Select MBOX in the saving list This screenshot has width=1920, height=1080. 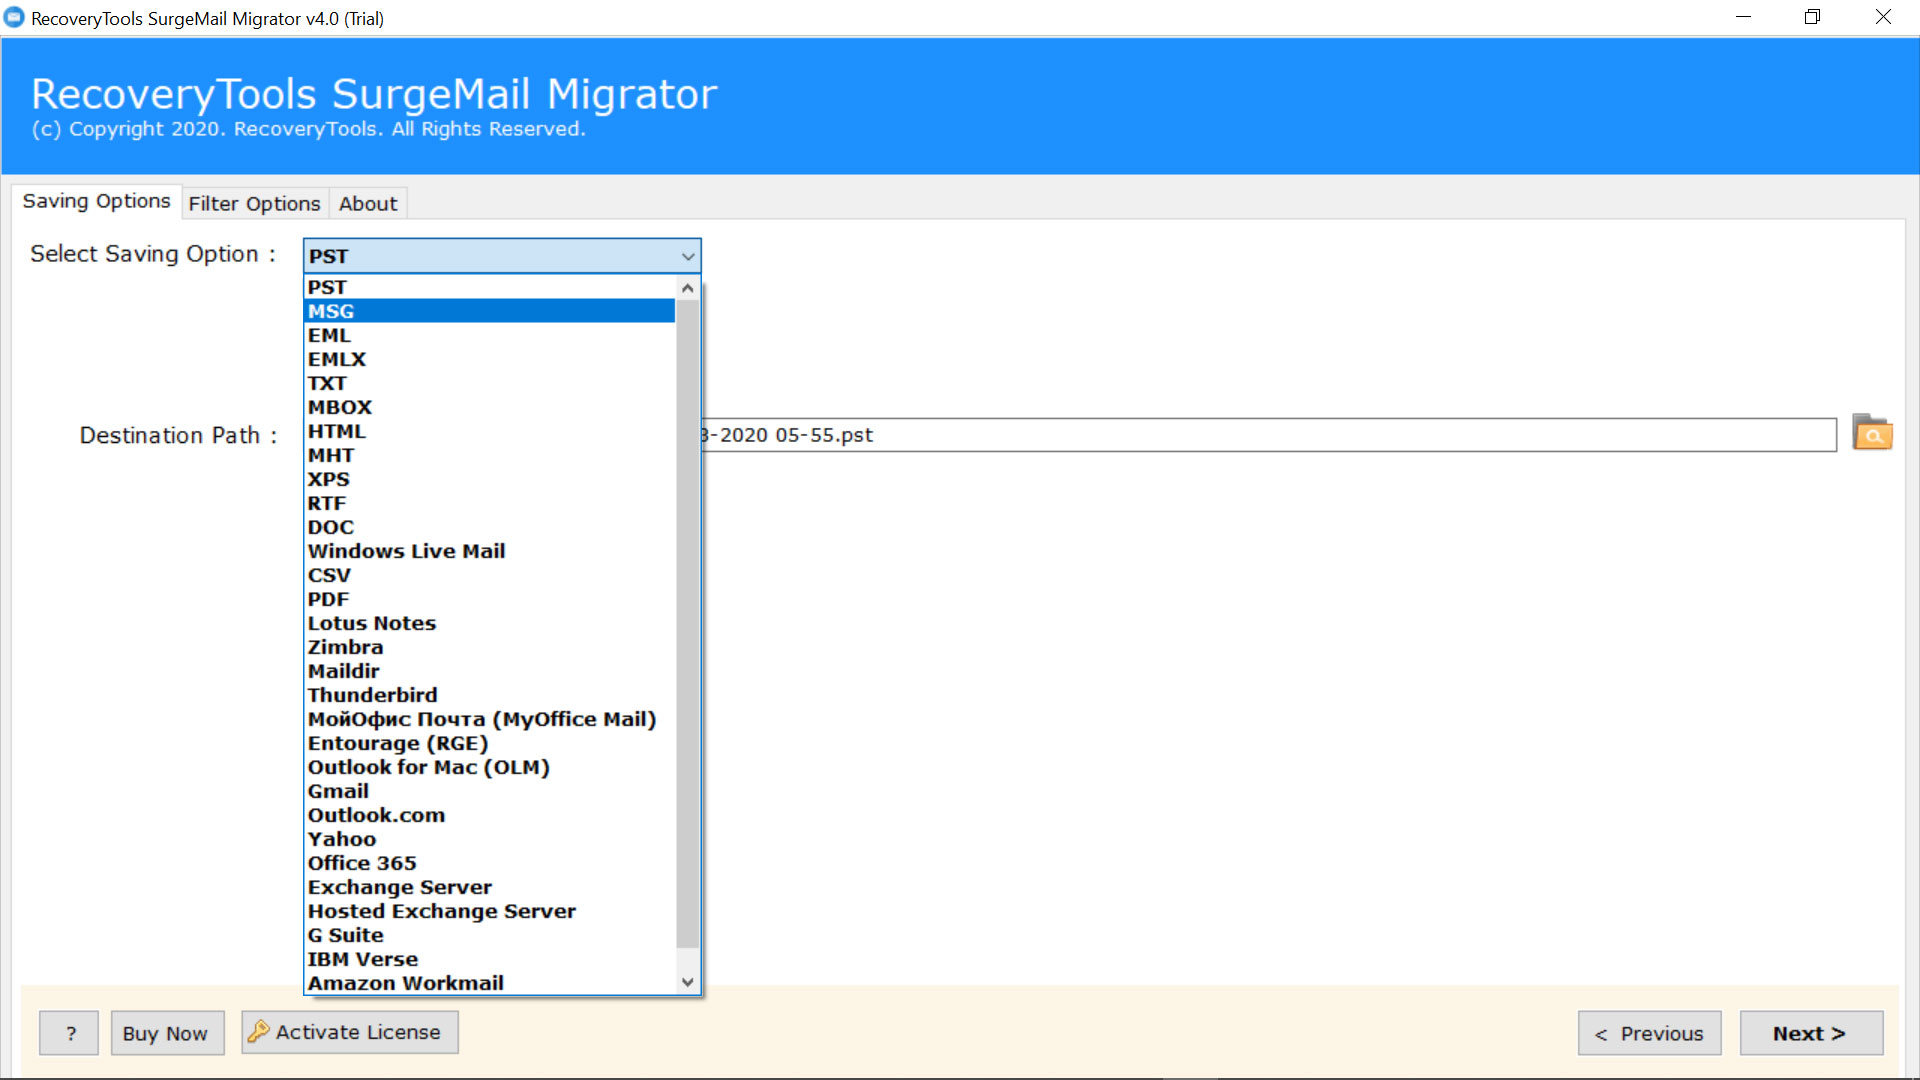[490, 407]
